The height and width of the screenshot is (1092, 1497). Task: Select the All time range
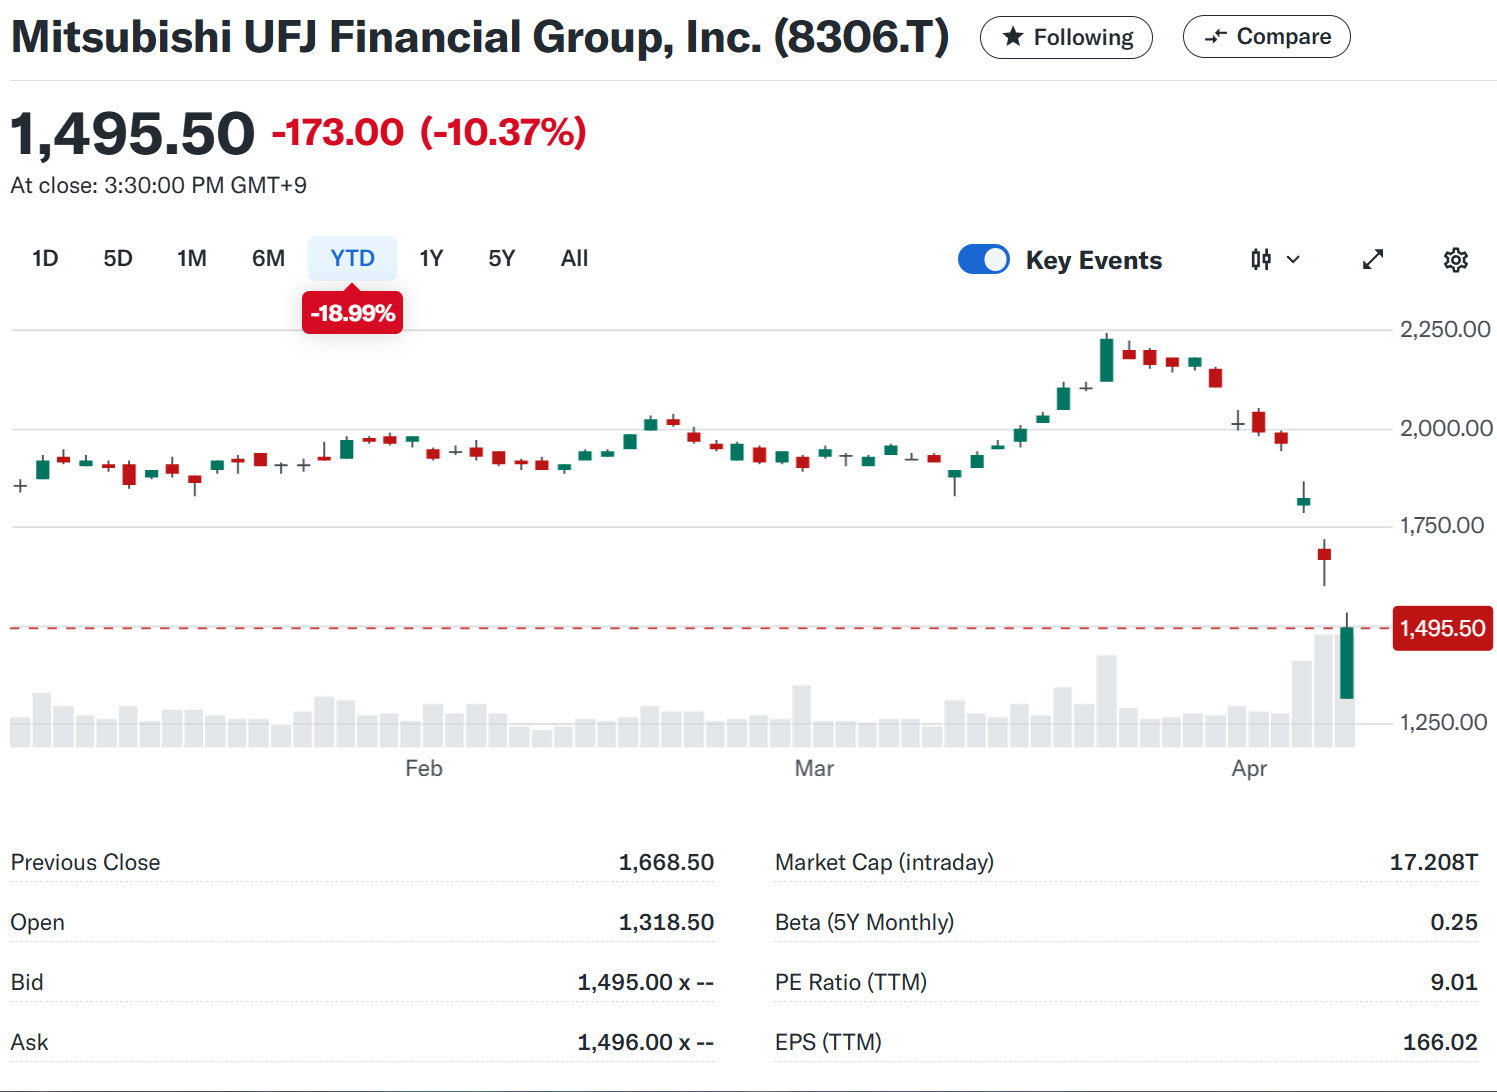[574, 258]
